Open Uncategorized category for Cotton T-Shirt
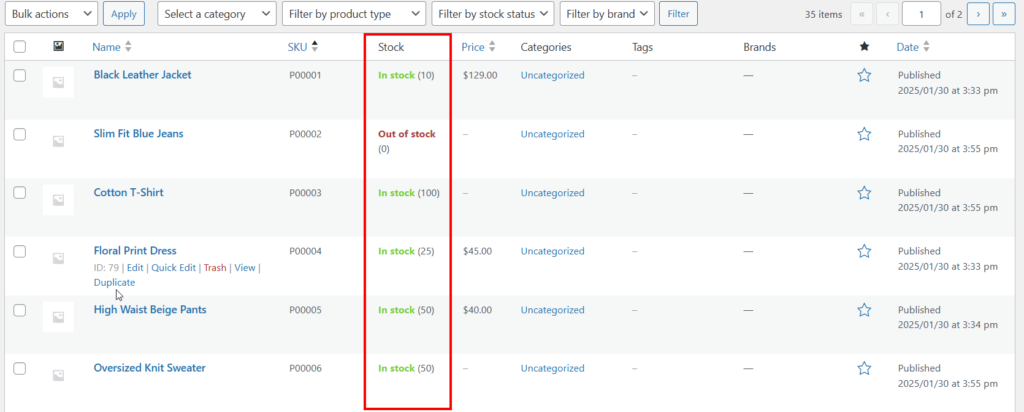Viewport: 1024px width, 412px height. click(x=552, y=193)
